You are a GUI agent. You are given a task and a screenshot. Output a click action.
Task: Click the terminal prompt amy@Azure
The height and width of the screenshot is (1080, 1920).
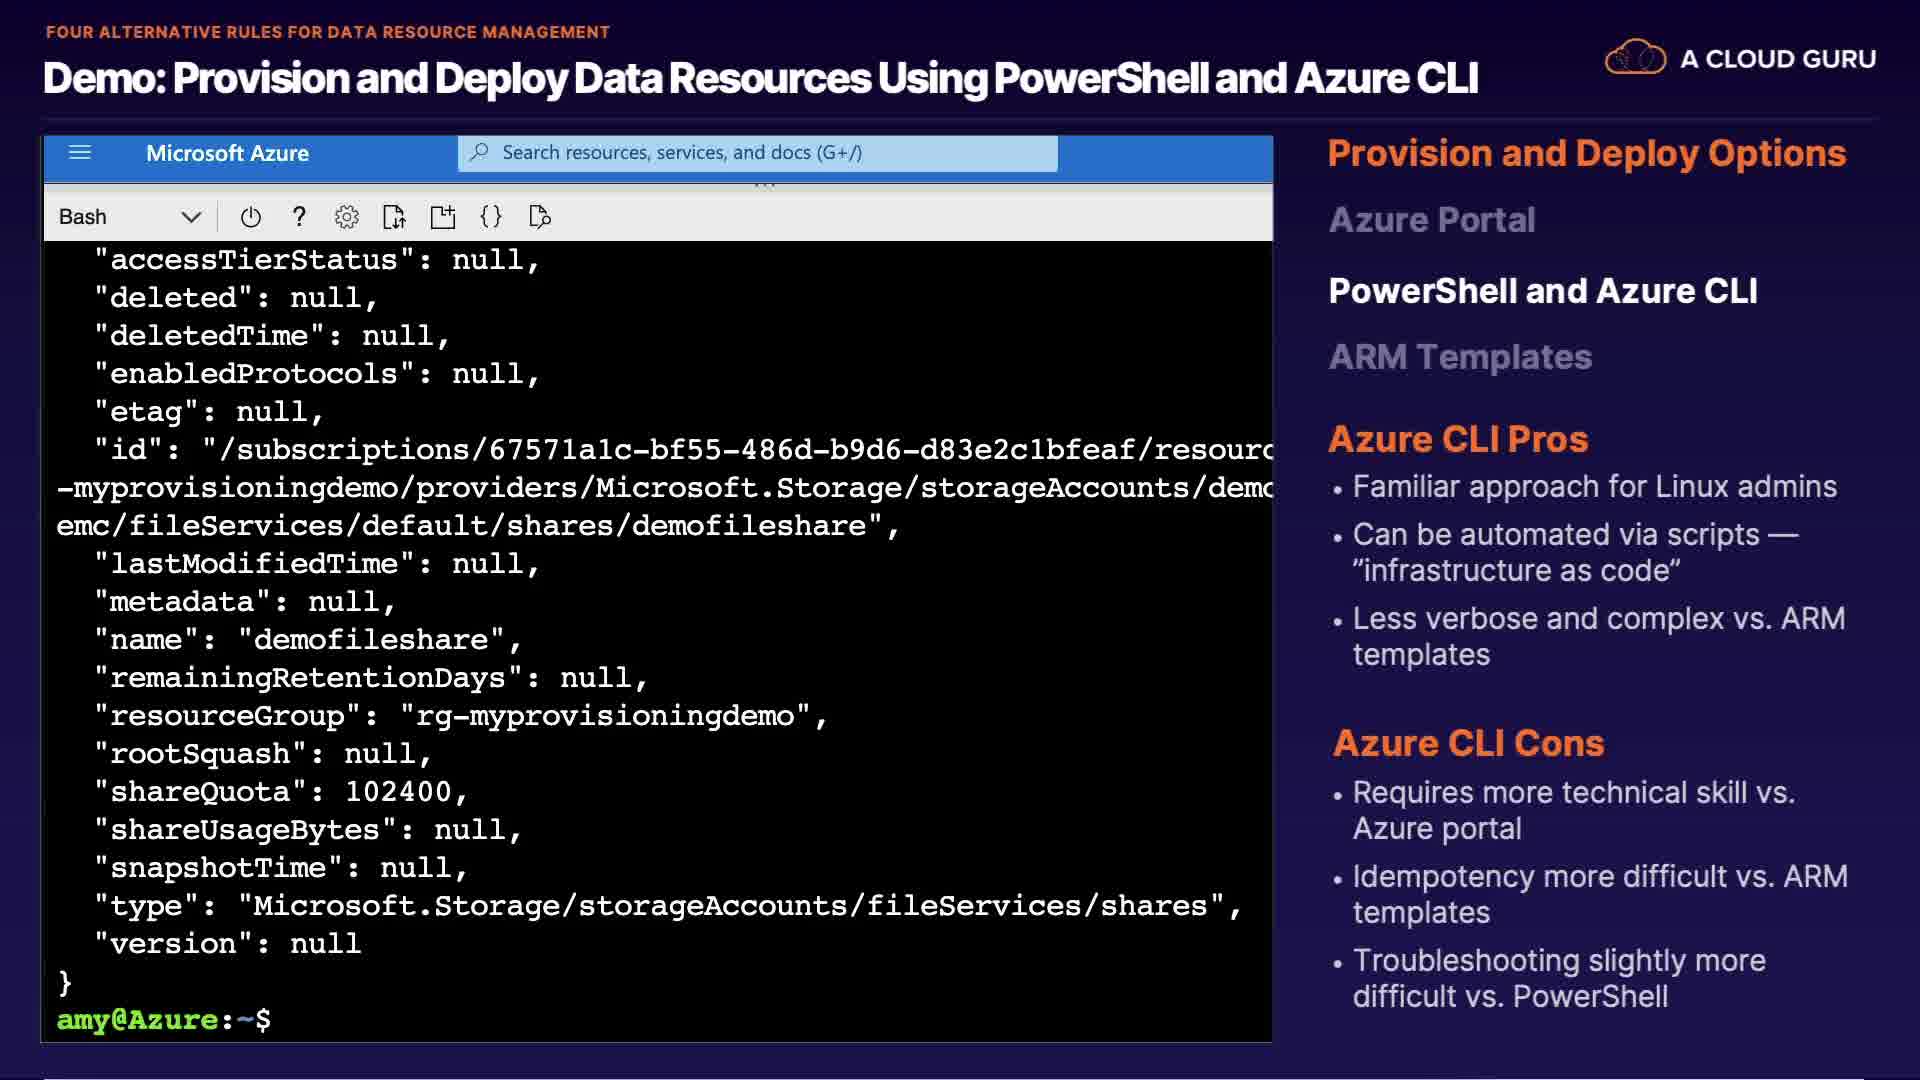137,1020
